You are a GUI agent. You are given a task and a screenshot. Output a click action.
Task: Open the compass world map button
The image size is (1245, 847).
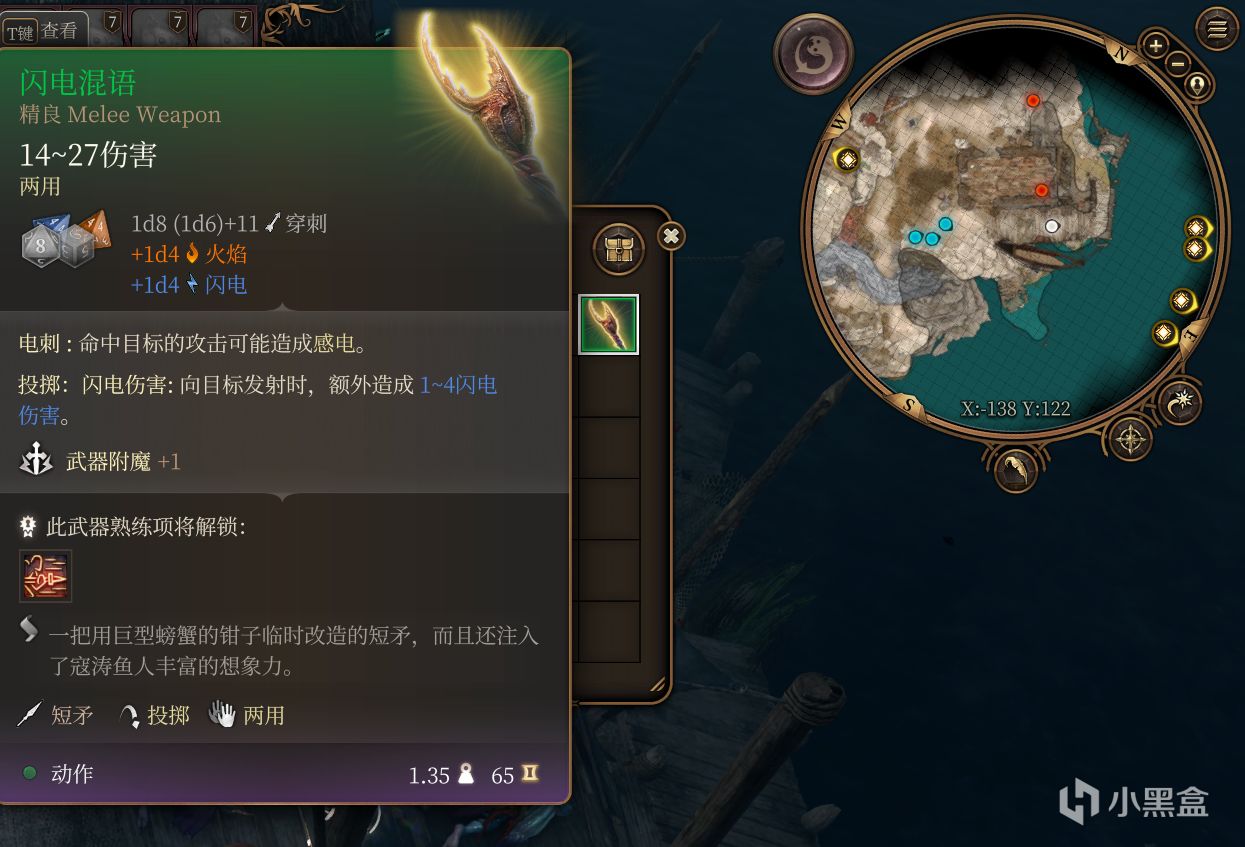(1131, 439)
